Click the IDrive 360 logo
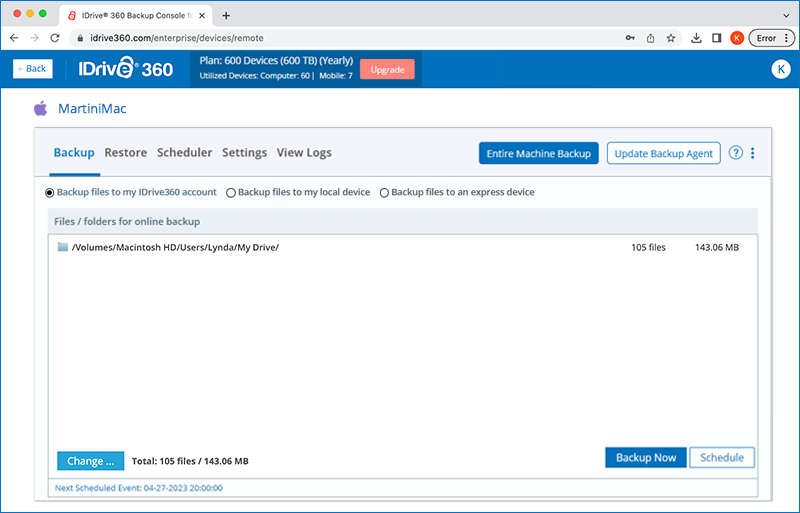Screen dimensions: 800x513 pos(126,68)
